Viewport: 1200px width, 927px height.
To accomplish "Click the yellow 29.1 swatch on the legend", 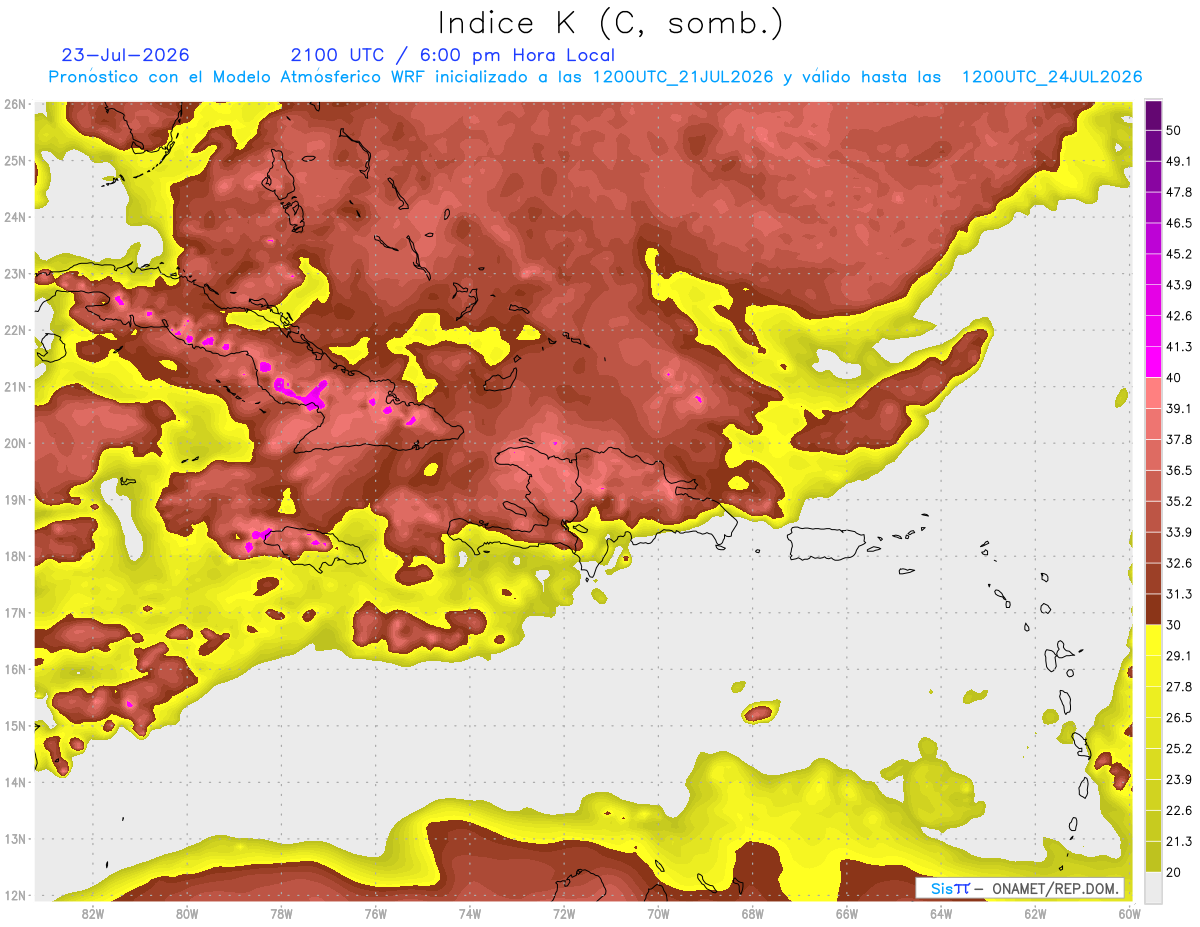I will point(1153,640).
